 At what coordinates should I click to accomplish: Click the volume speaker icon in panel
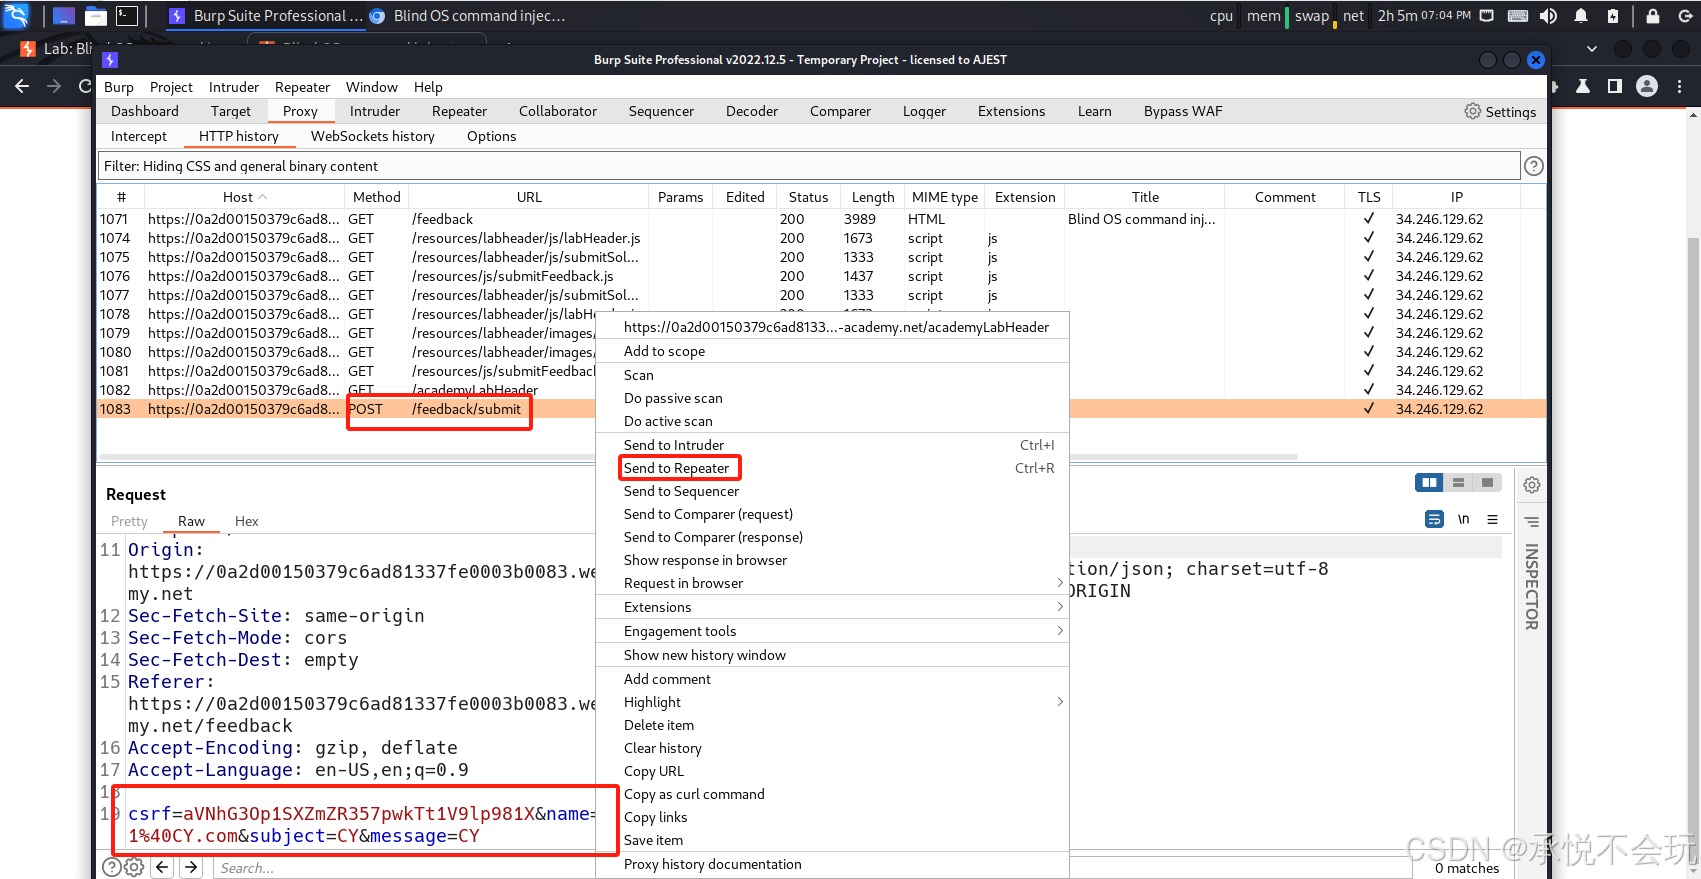[x=1548, y=16]
